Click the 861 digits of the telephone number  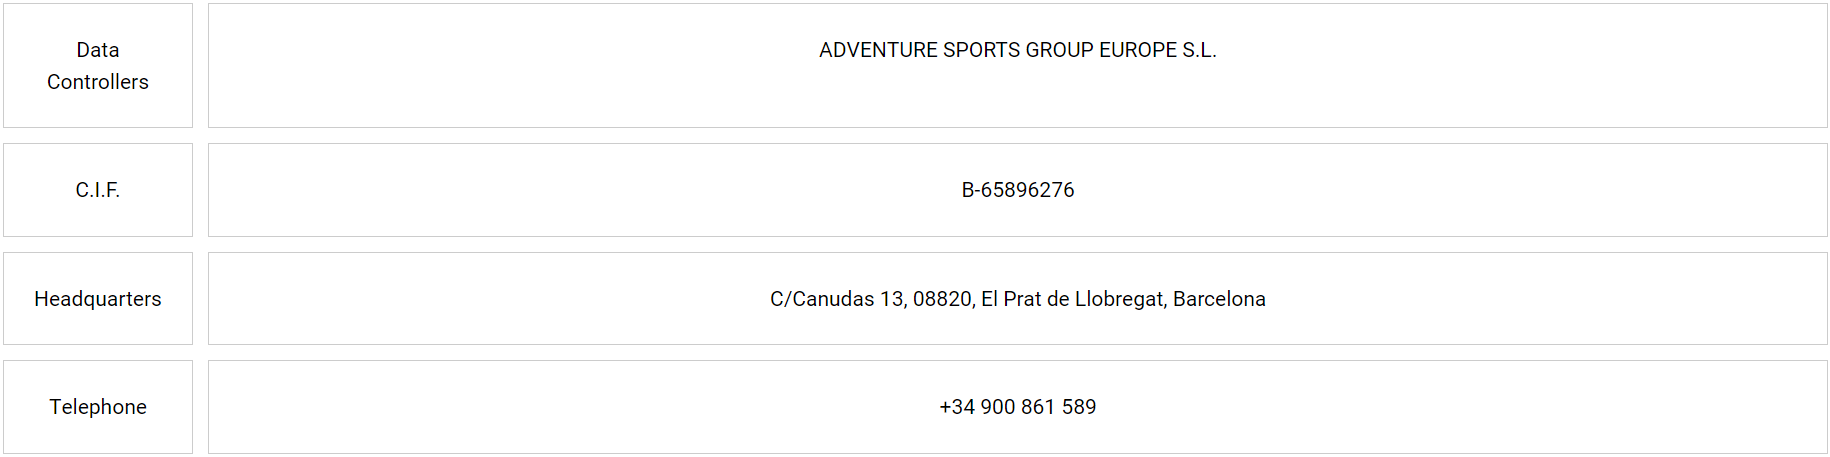[x=1038, y=407]
